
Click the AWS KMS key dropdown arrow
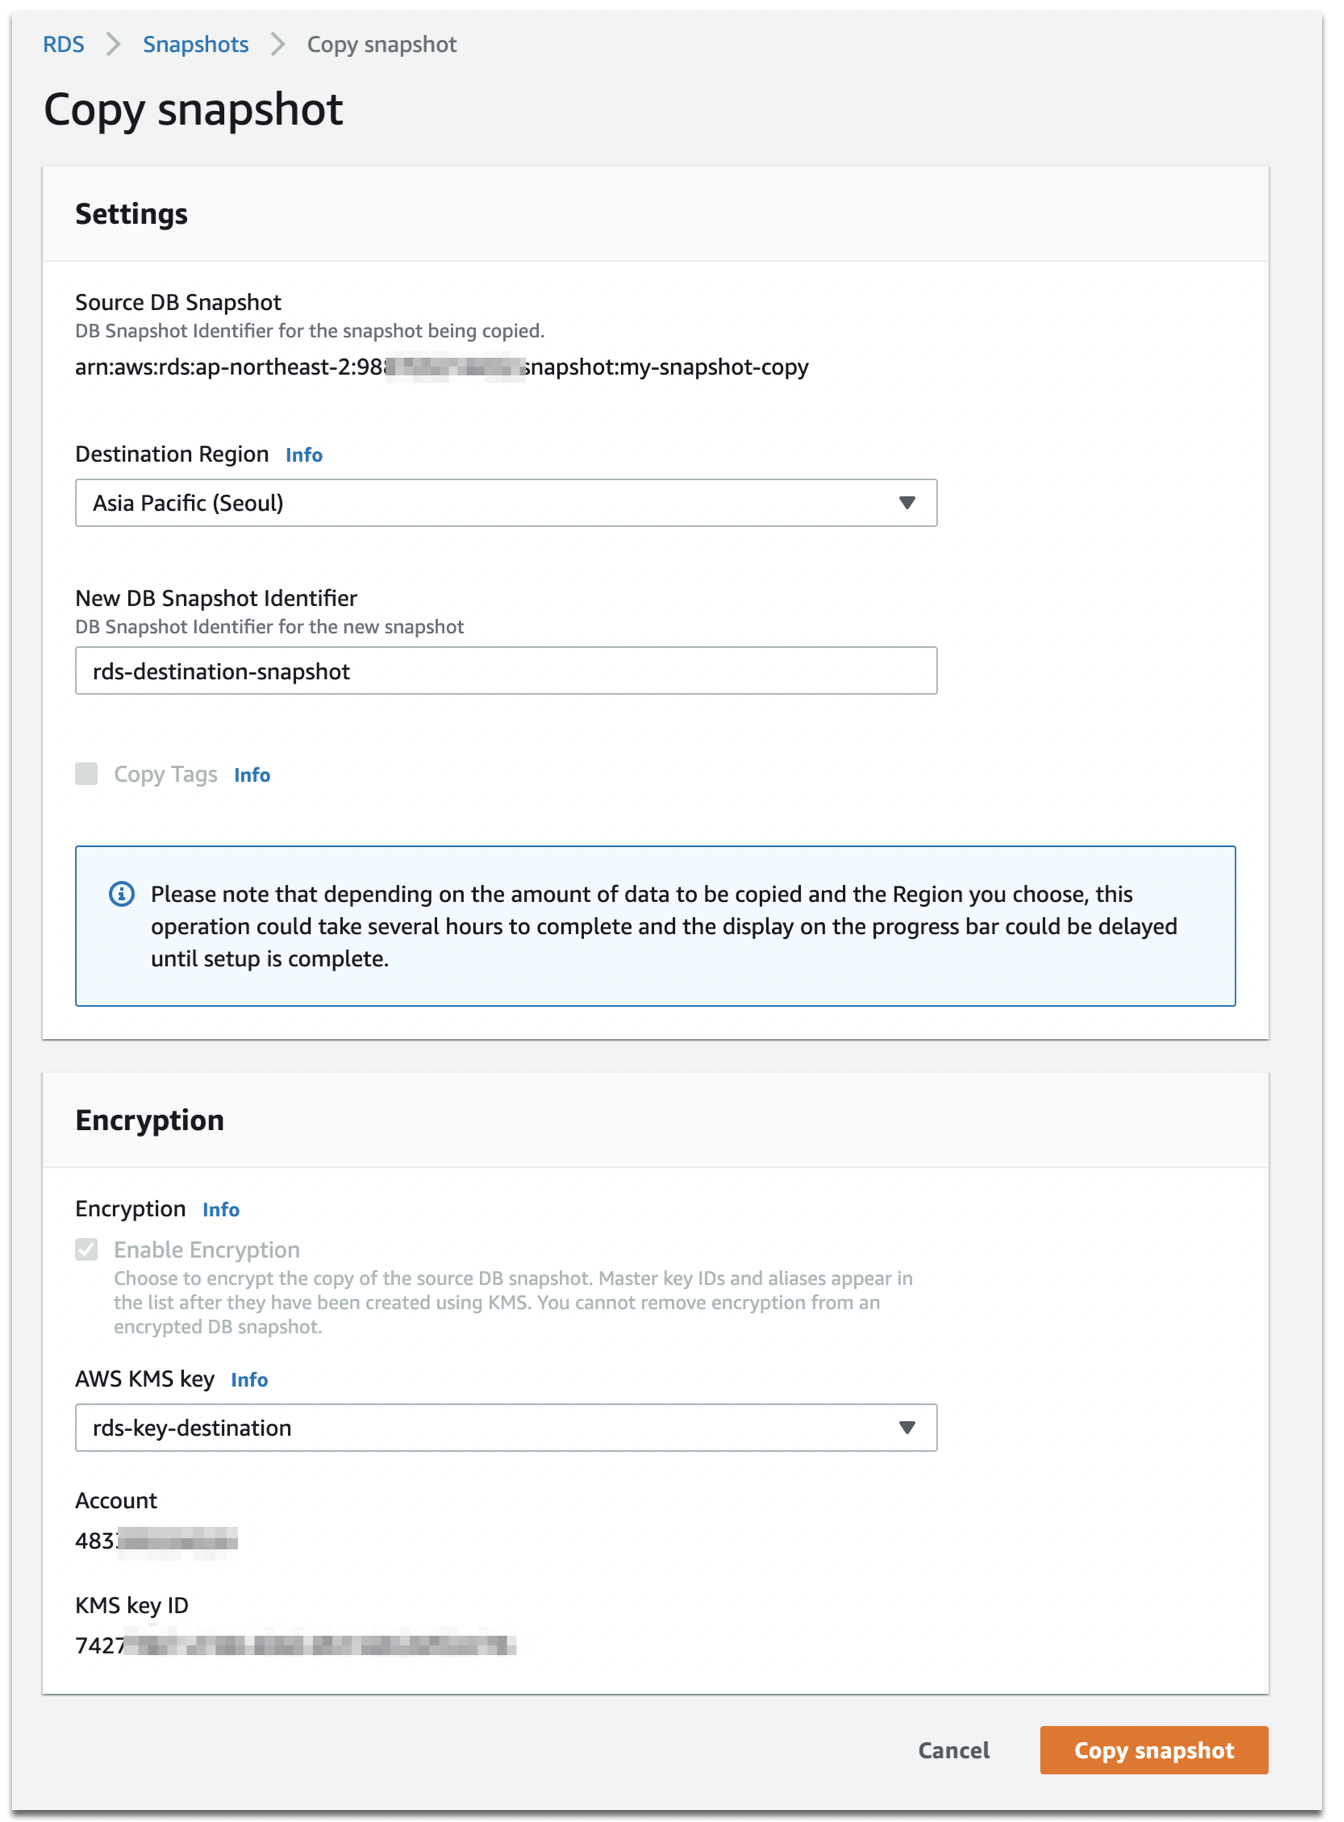click(x=906, y=1428)
